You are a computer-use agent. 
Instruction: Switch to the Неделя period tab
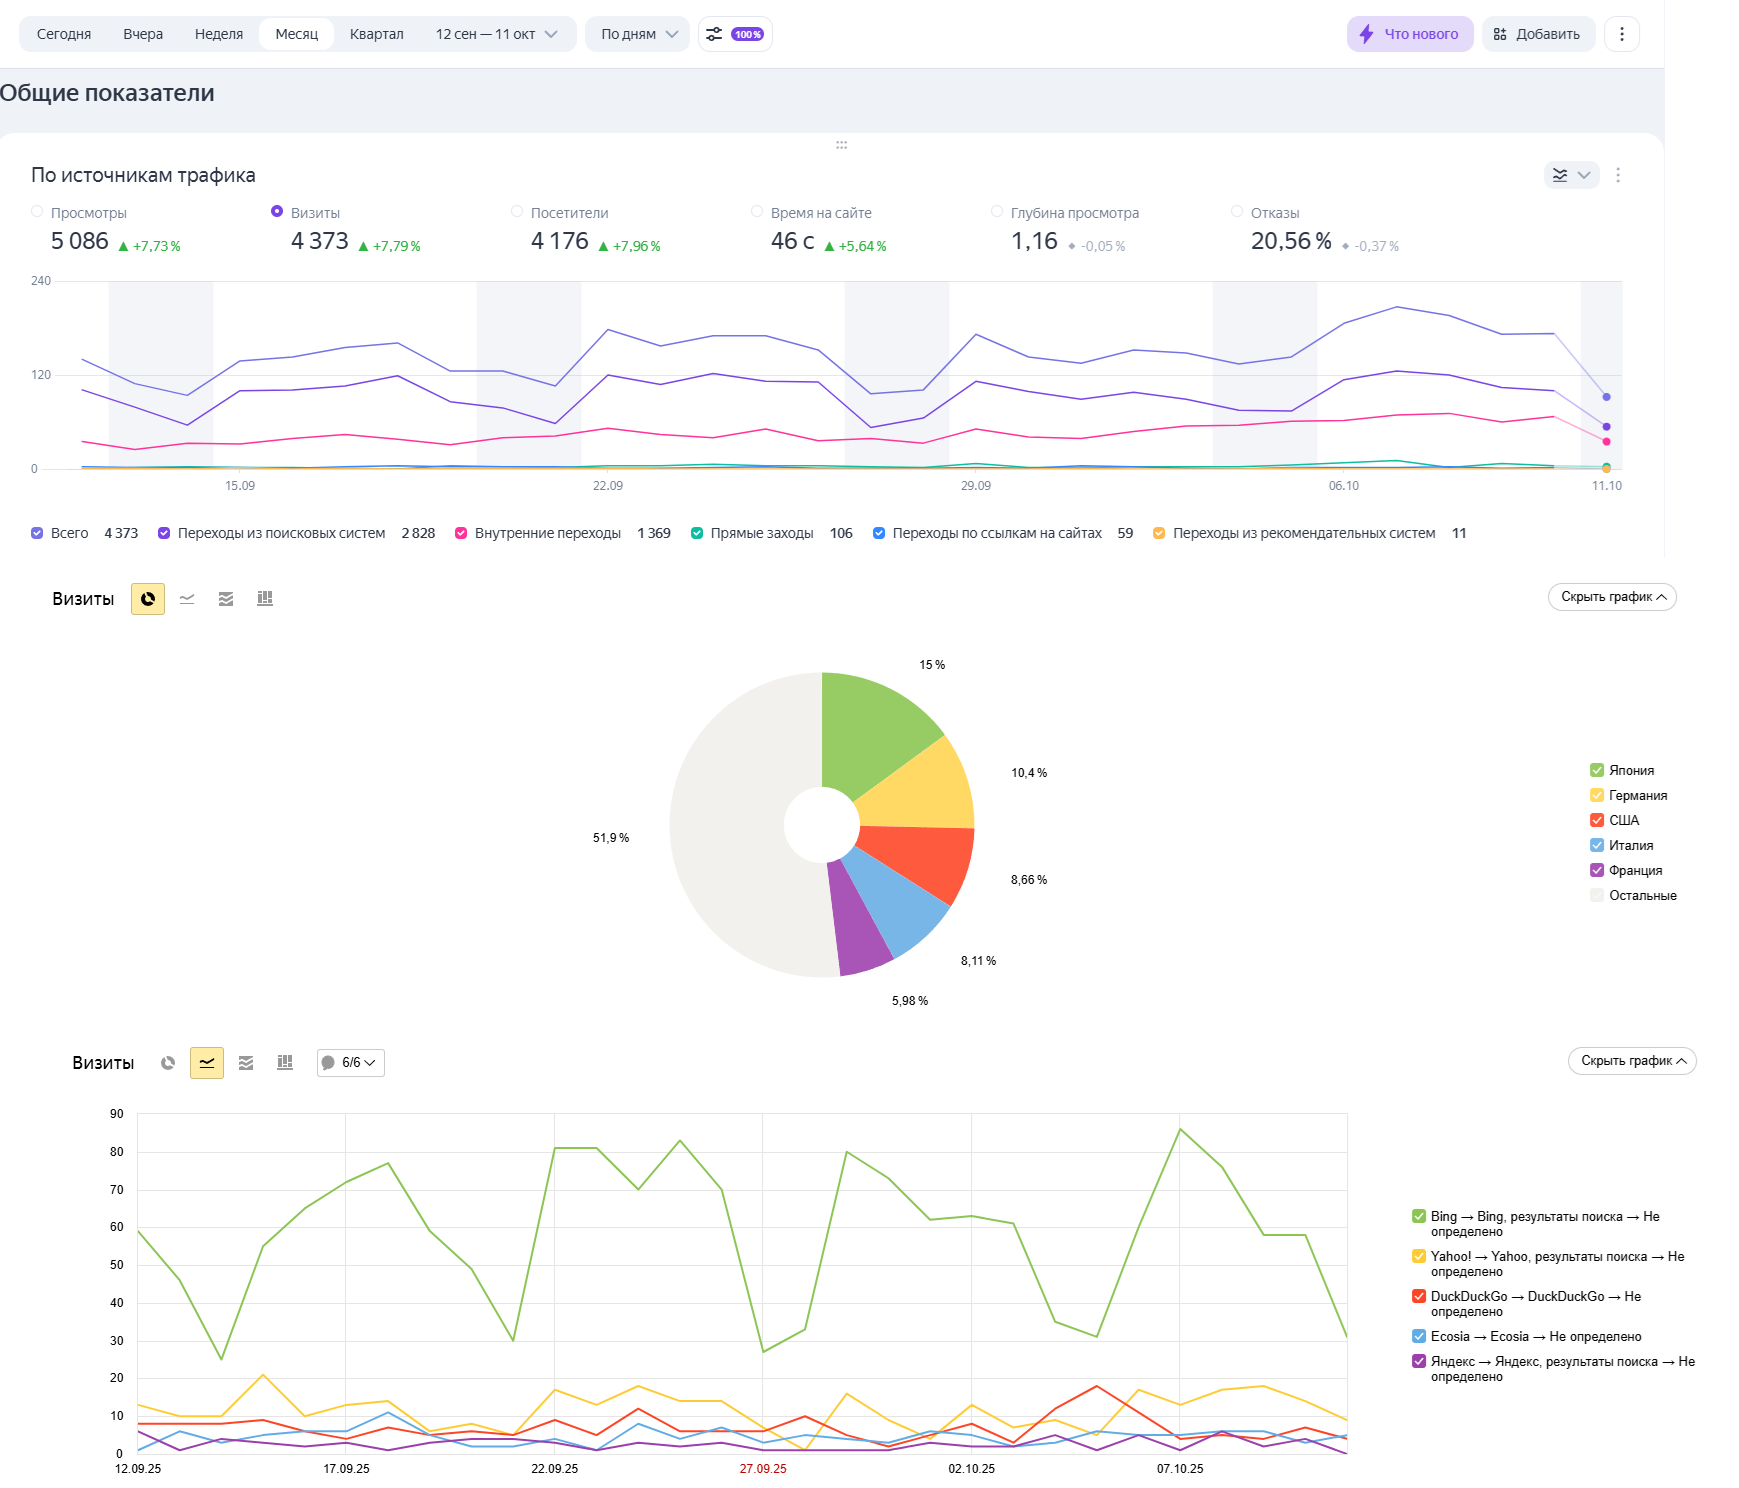(219, 34)
